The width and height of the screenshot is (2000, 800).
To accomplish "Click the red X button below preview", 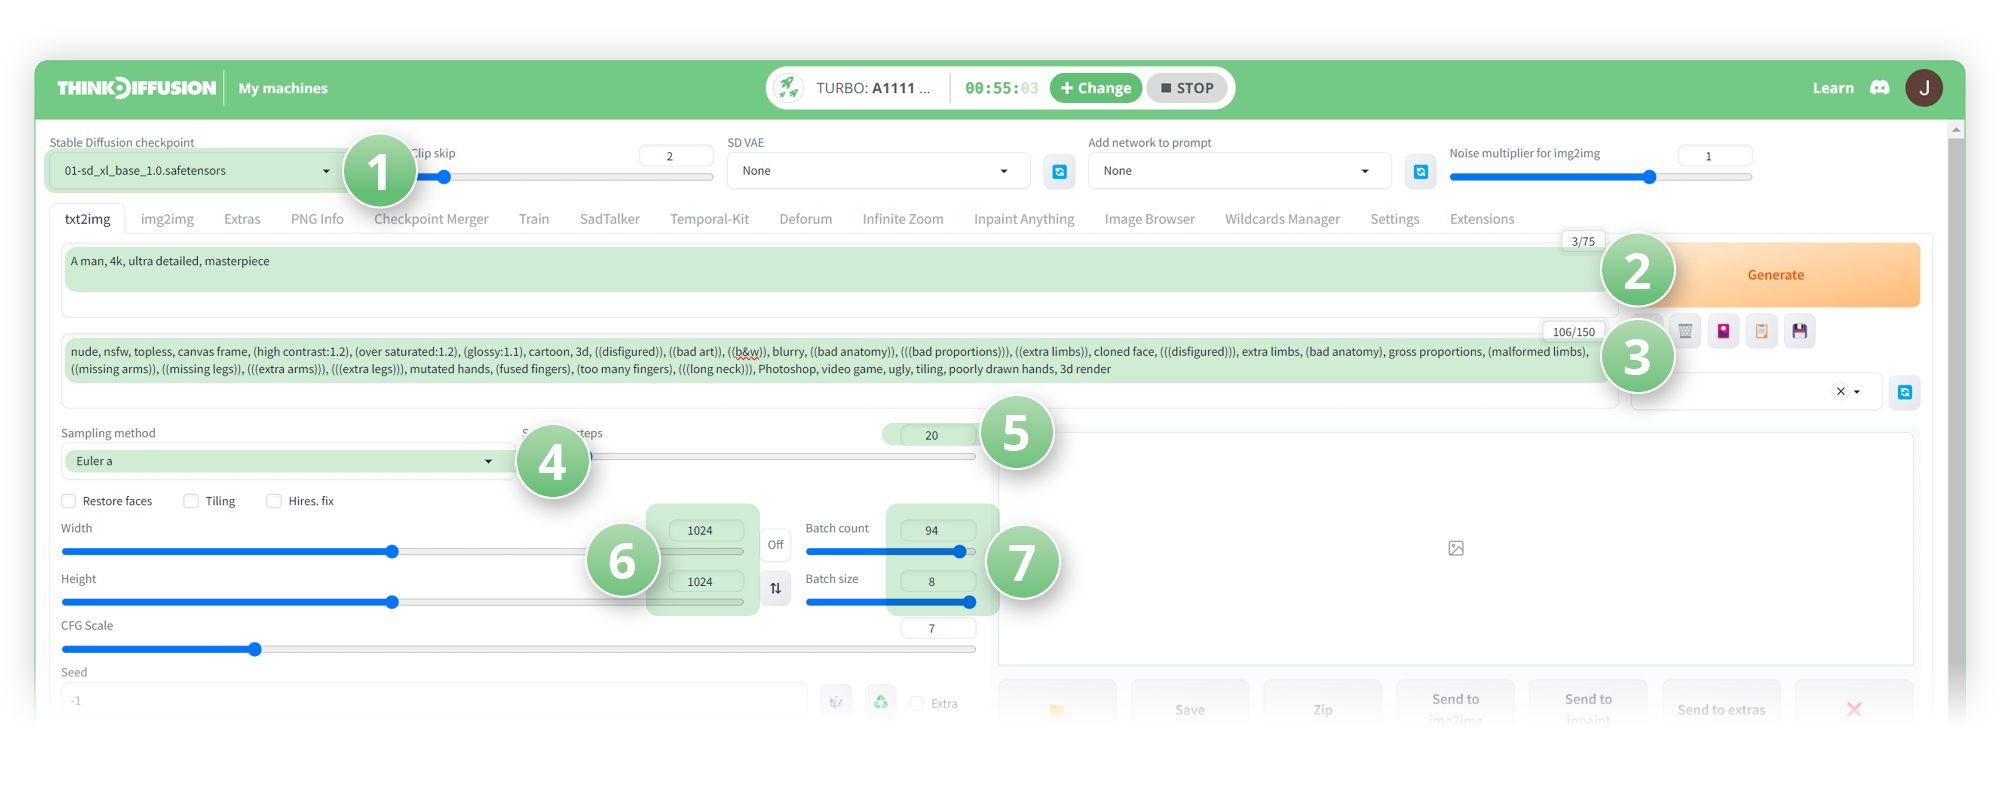I will 1854,708.
